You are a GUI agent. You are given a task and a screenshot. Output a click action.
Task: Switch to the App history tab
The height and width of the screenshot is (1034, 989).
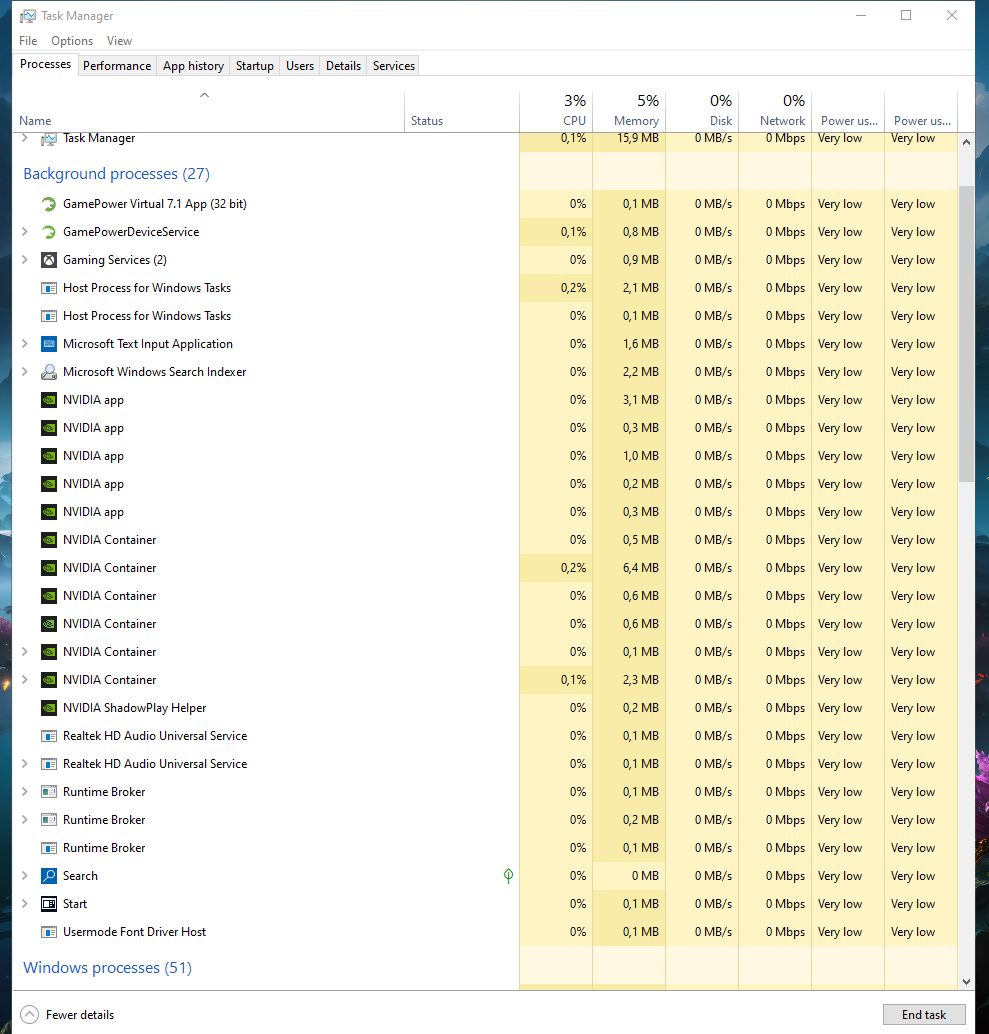pos(193,66)
